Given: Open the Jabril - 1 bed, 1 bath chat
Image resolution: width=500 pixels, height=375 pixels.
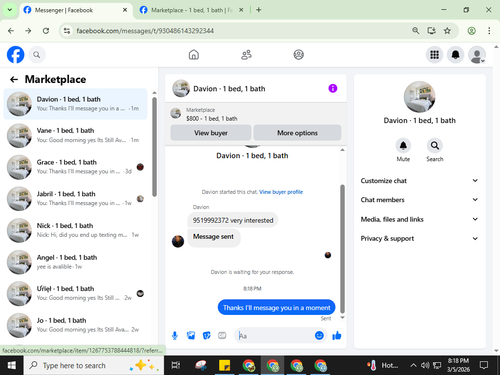Looking at the screenshot, I should coord(75,199).
